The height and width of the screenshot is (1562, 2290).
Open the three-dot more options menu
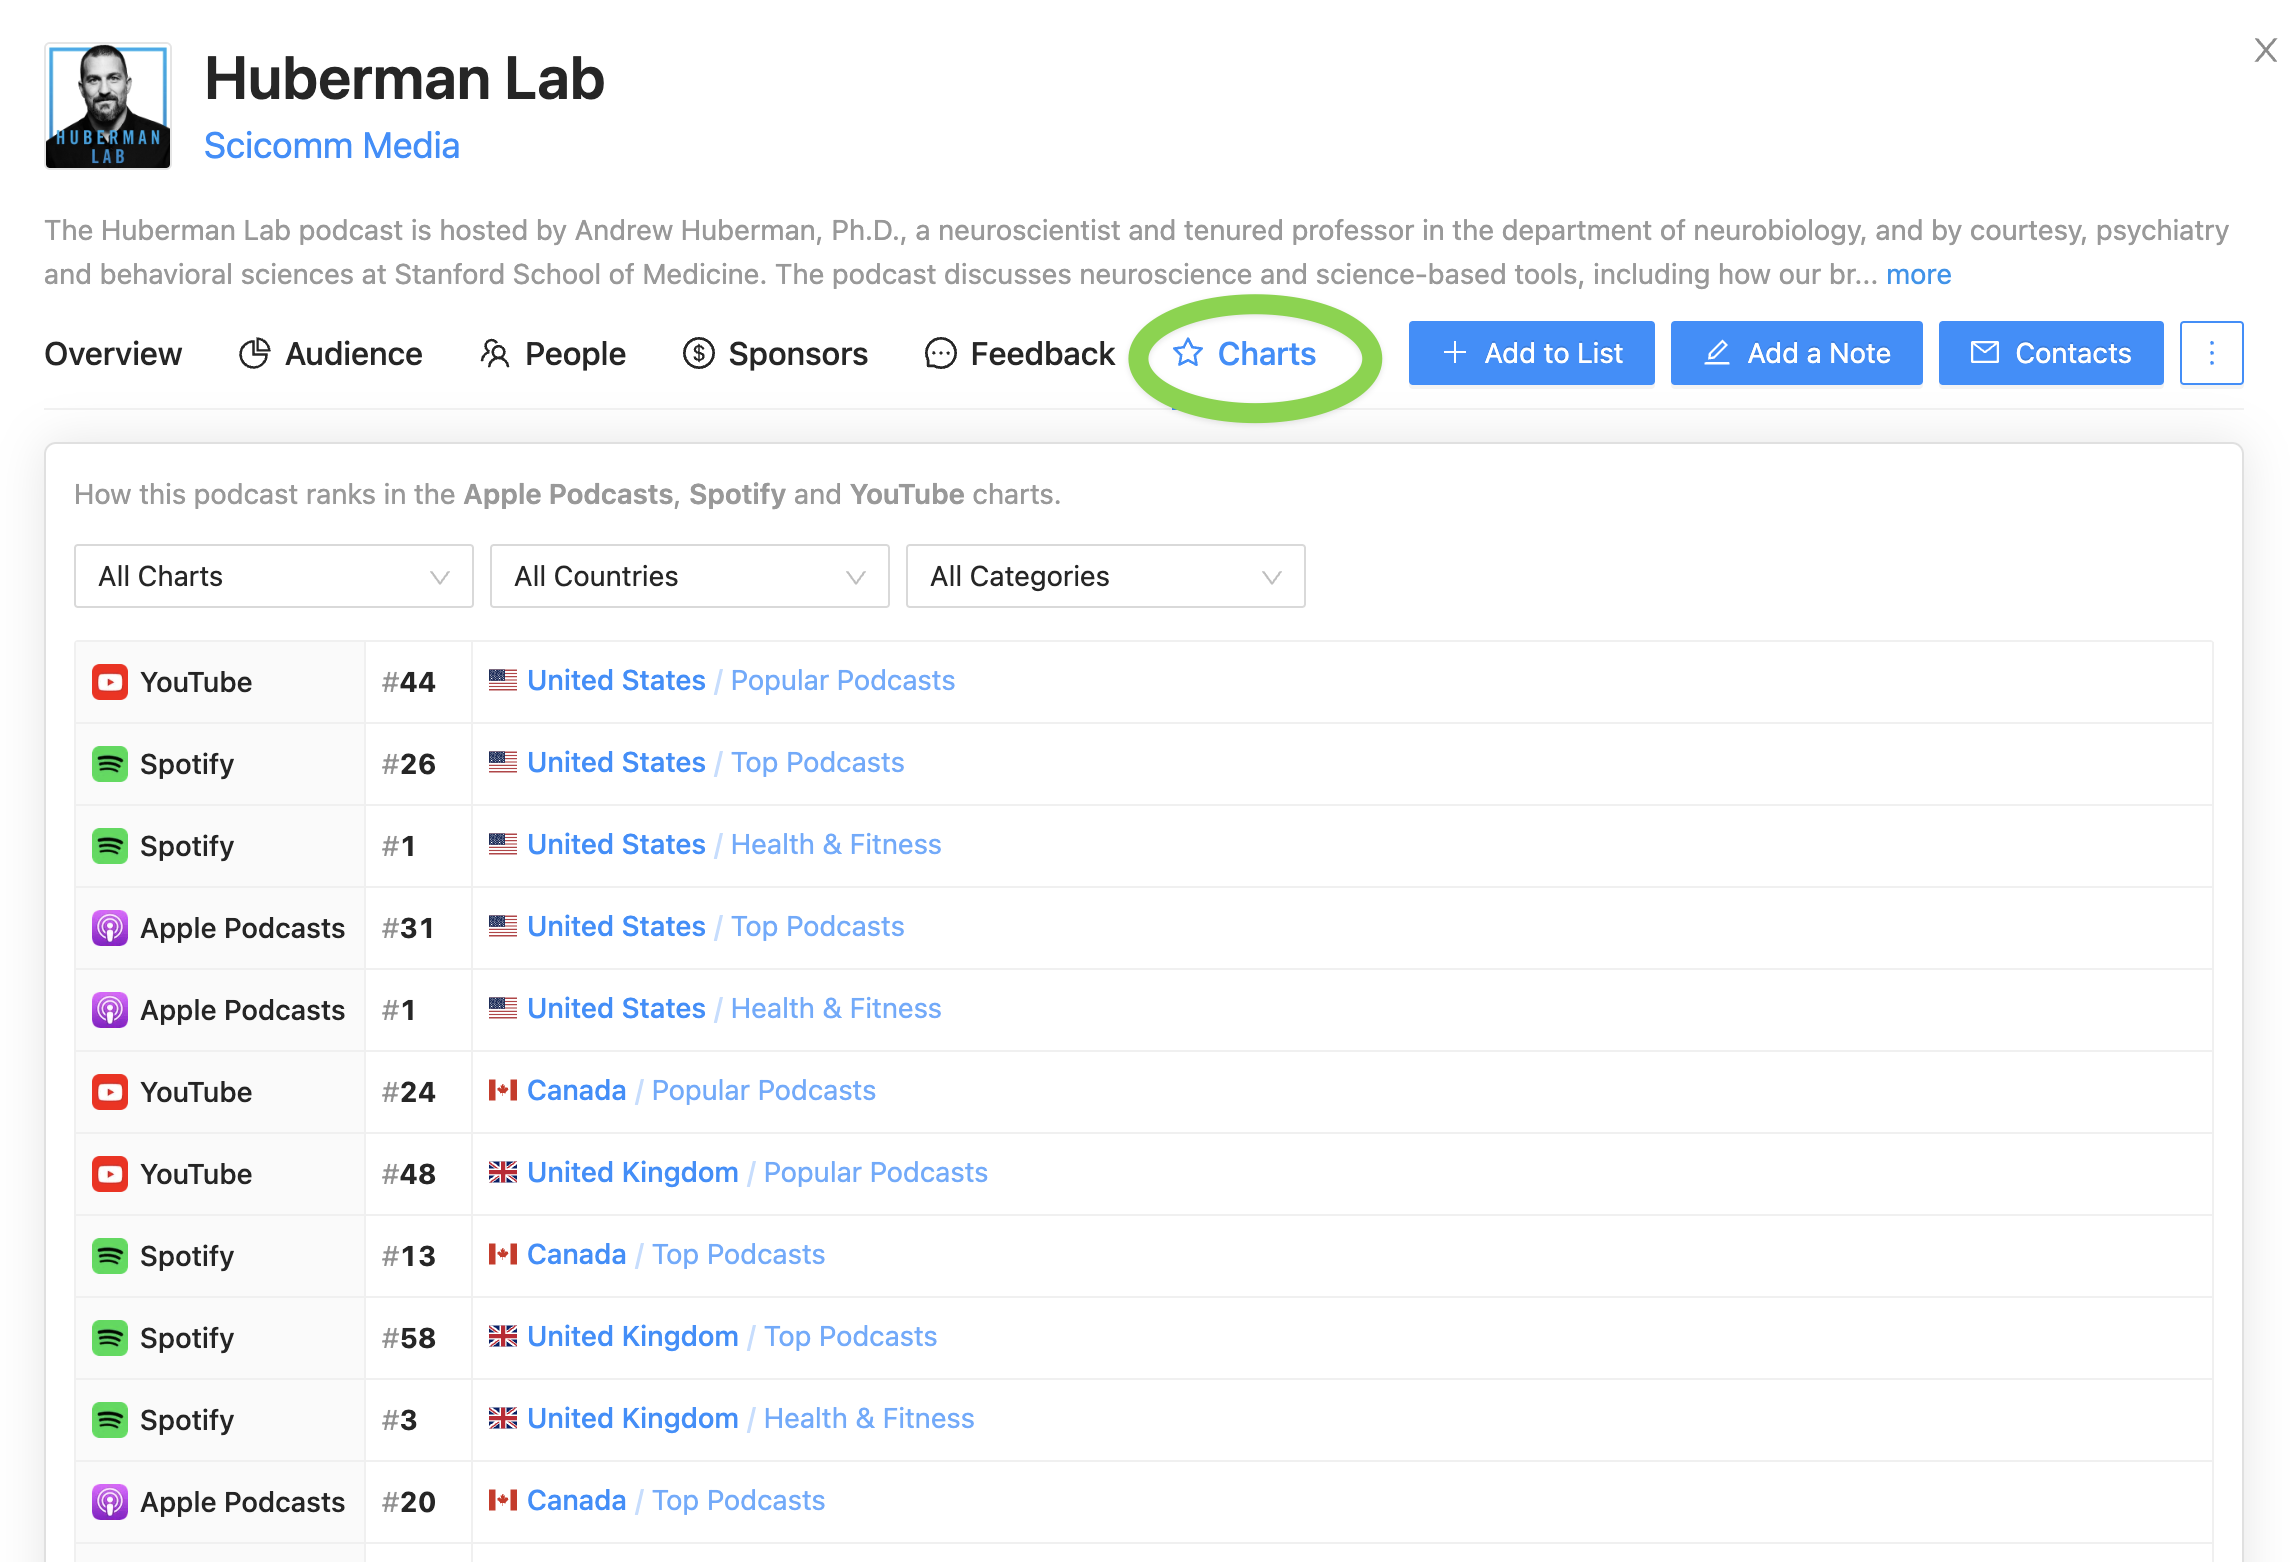point(2211,353)
